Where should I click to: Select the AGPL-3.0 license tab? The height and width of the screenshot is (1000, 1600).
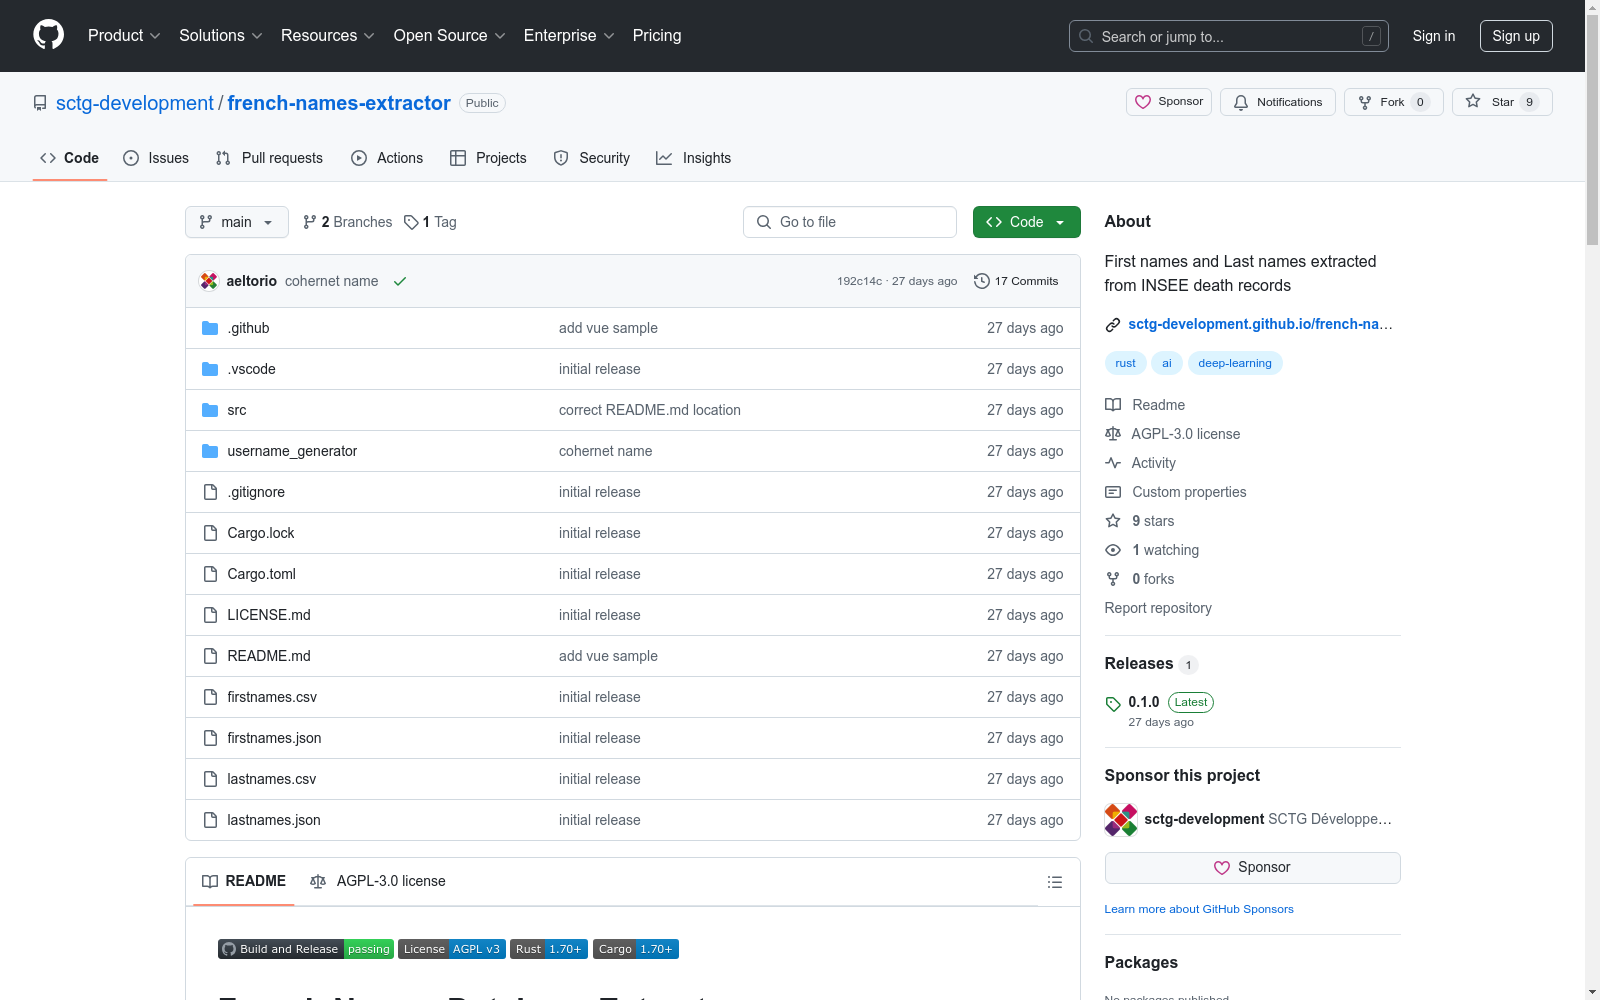pyautogui.click(x=378, y=881)
